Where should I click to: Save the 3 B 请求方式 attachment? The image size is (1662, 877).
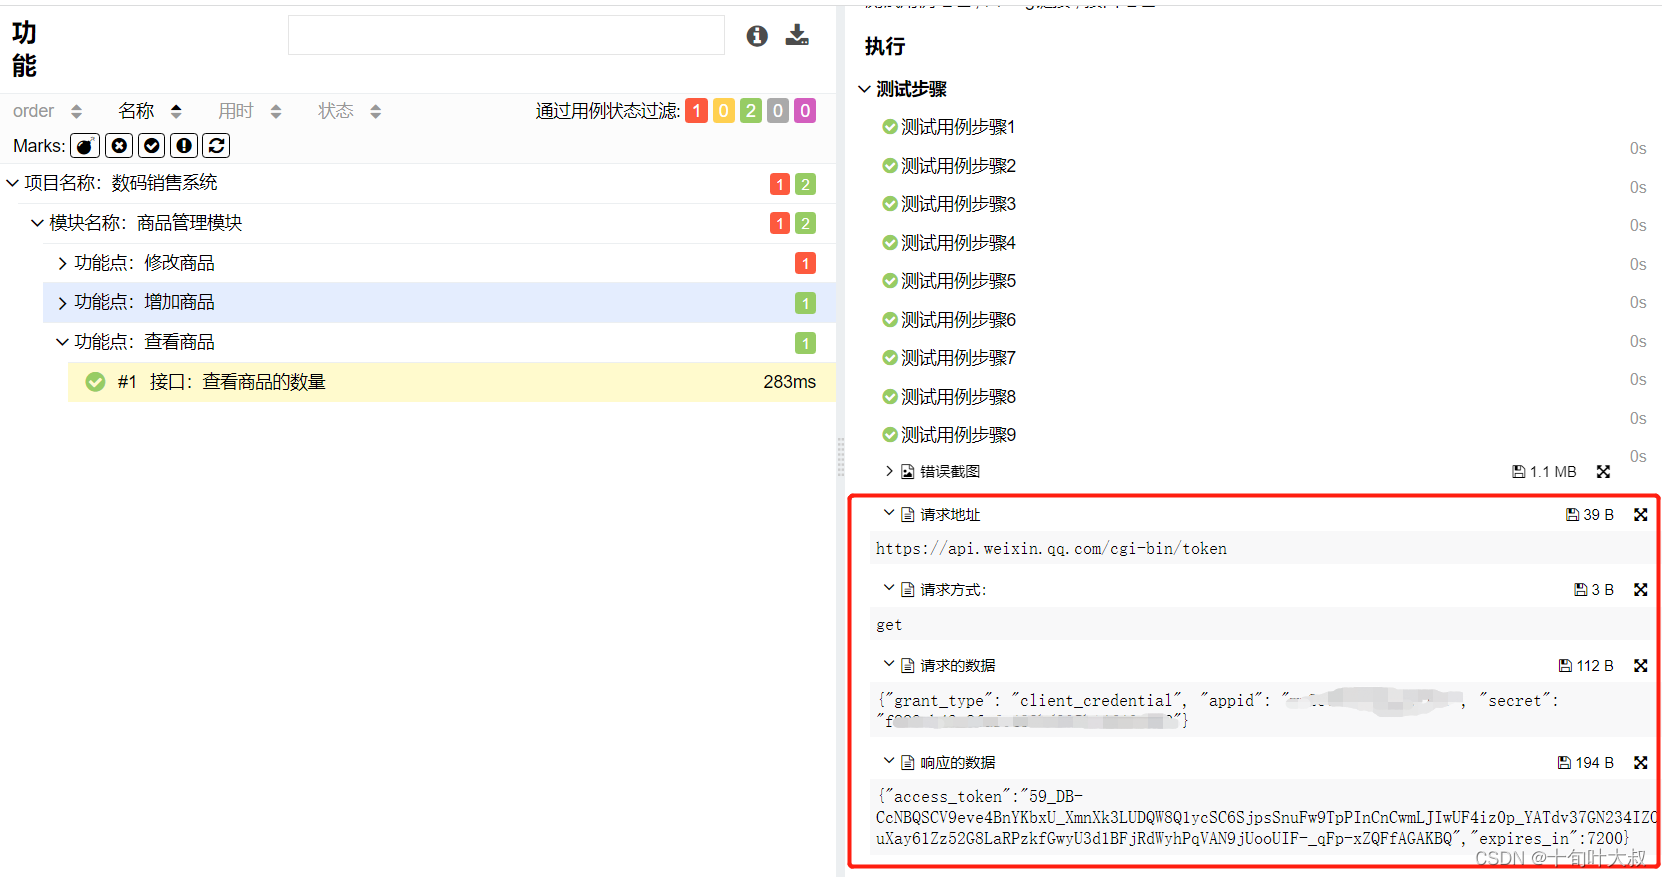1594,590
